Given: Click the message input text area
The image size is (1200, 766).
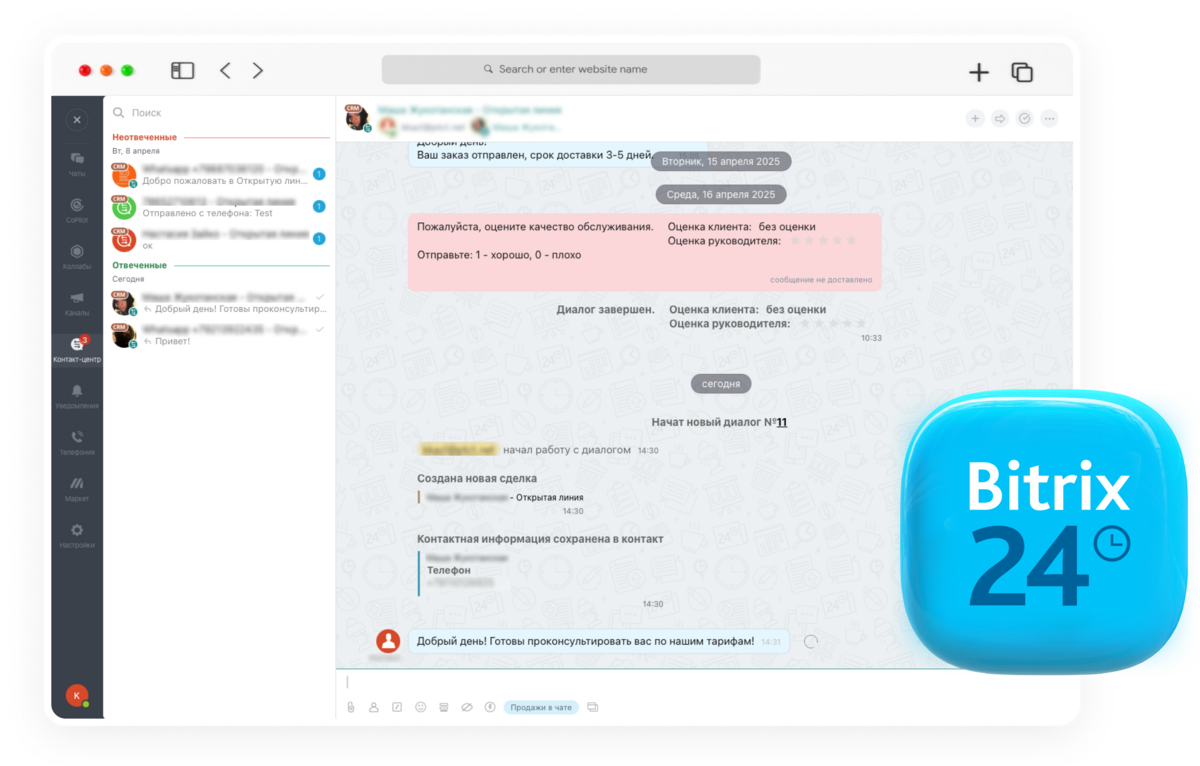Looking at the screenshot, I should pos(704,682).
